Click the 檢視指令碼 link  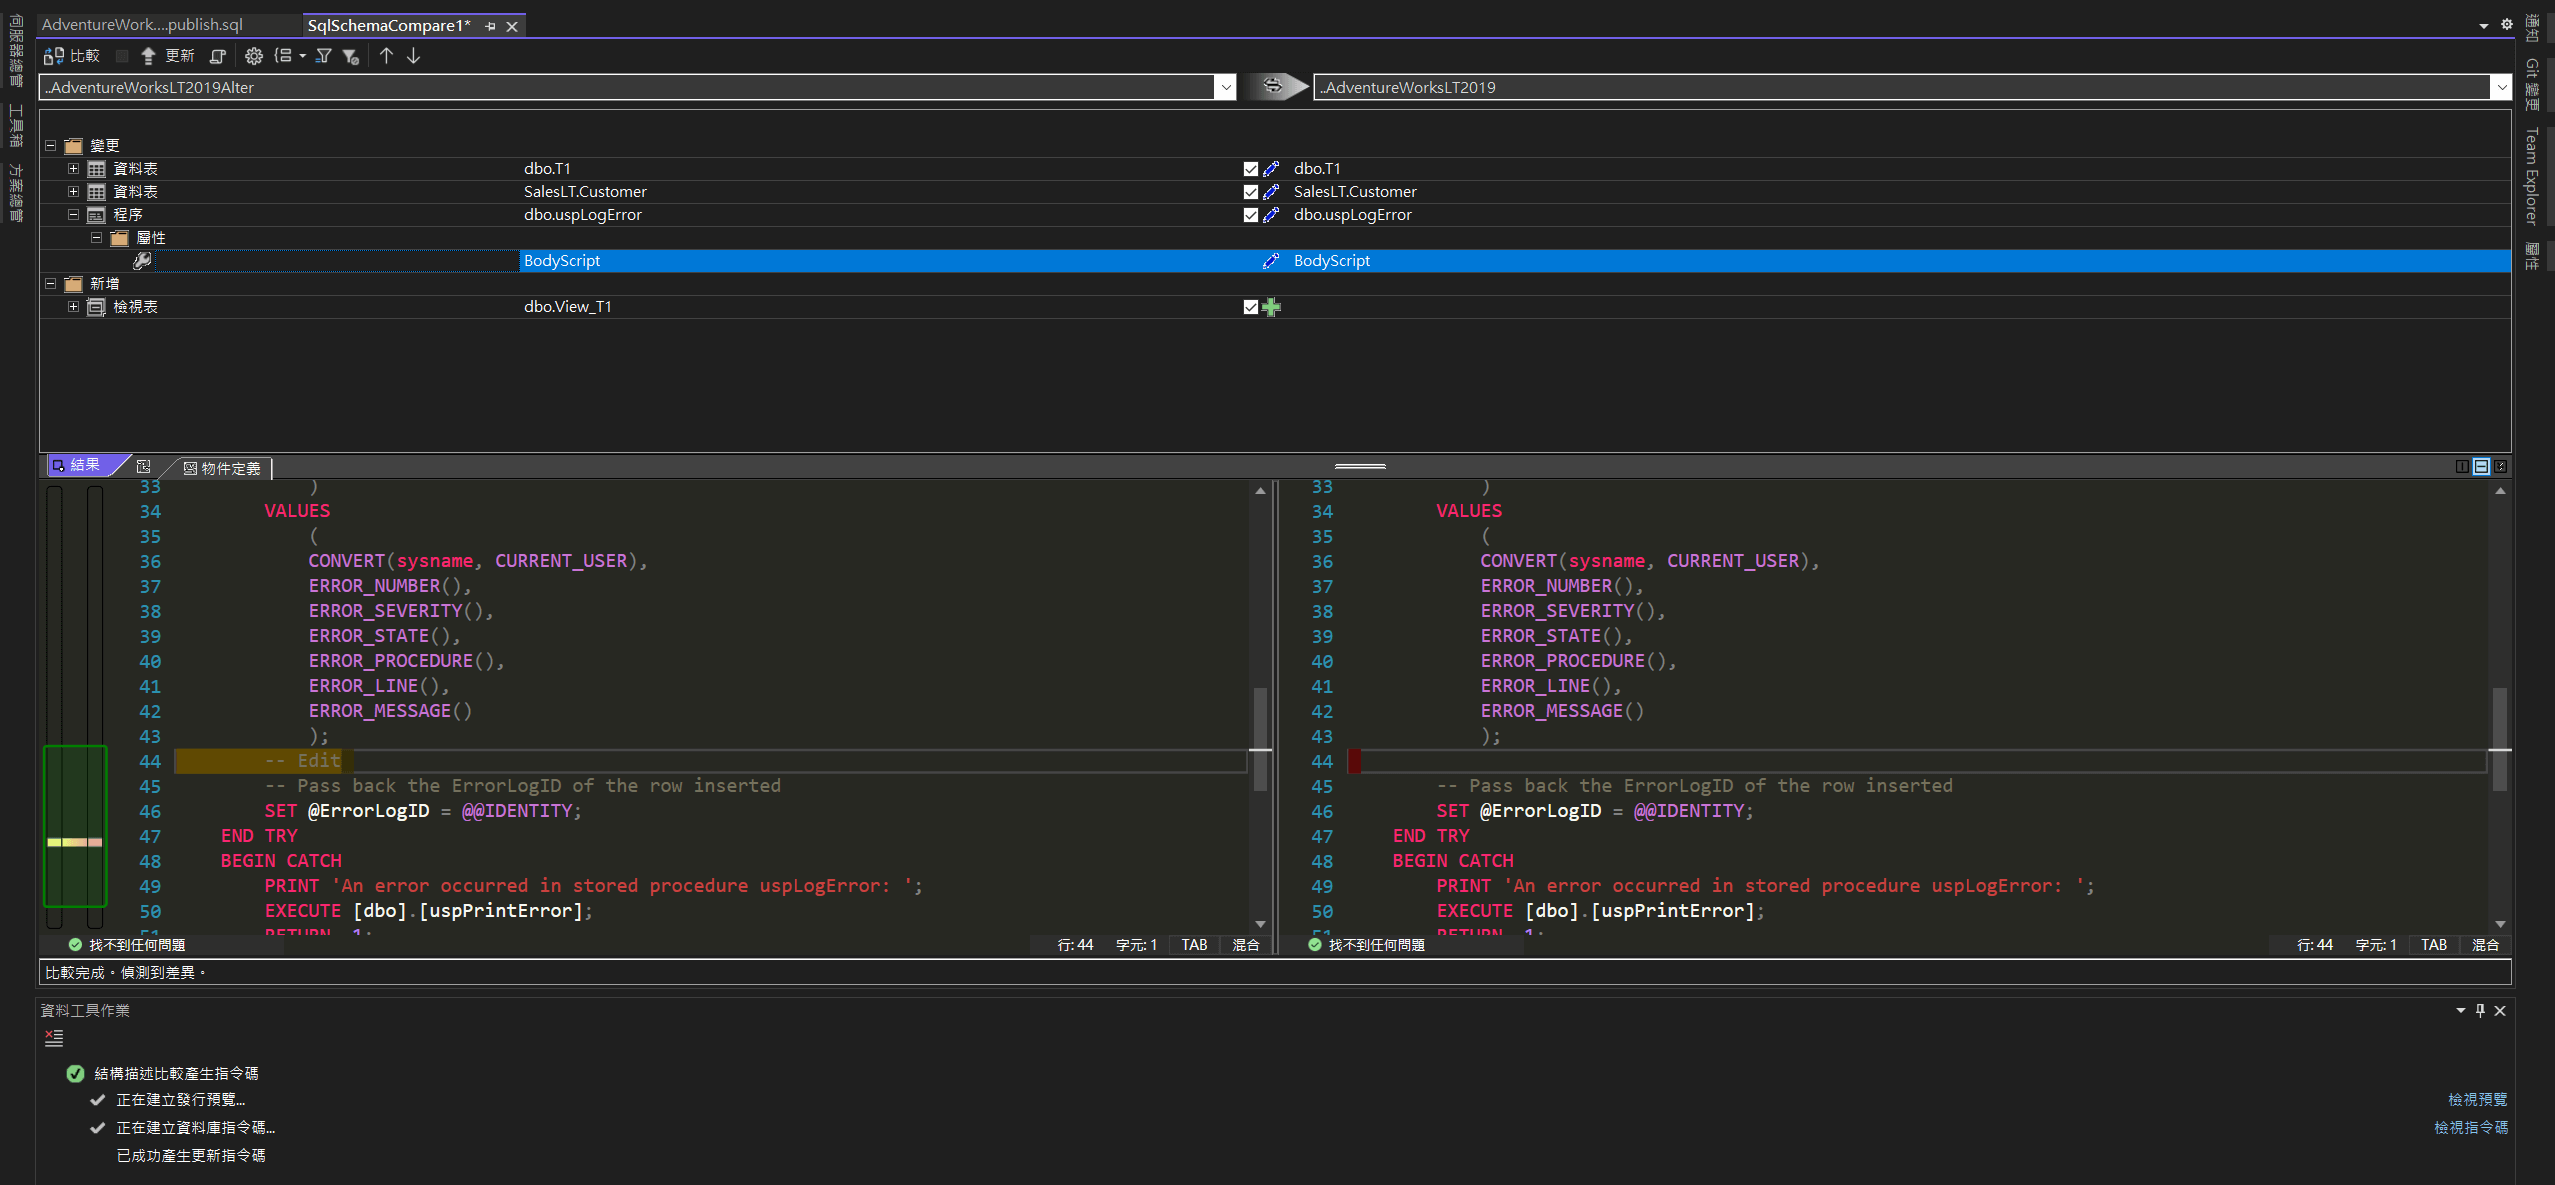(2470, 1127)
